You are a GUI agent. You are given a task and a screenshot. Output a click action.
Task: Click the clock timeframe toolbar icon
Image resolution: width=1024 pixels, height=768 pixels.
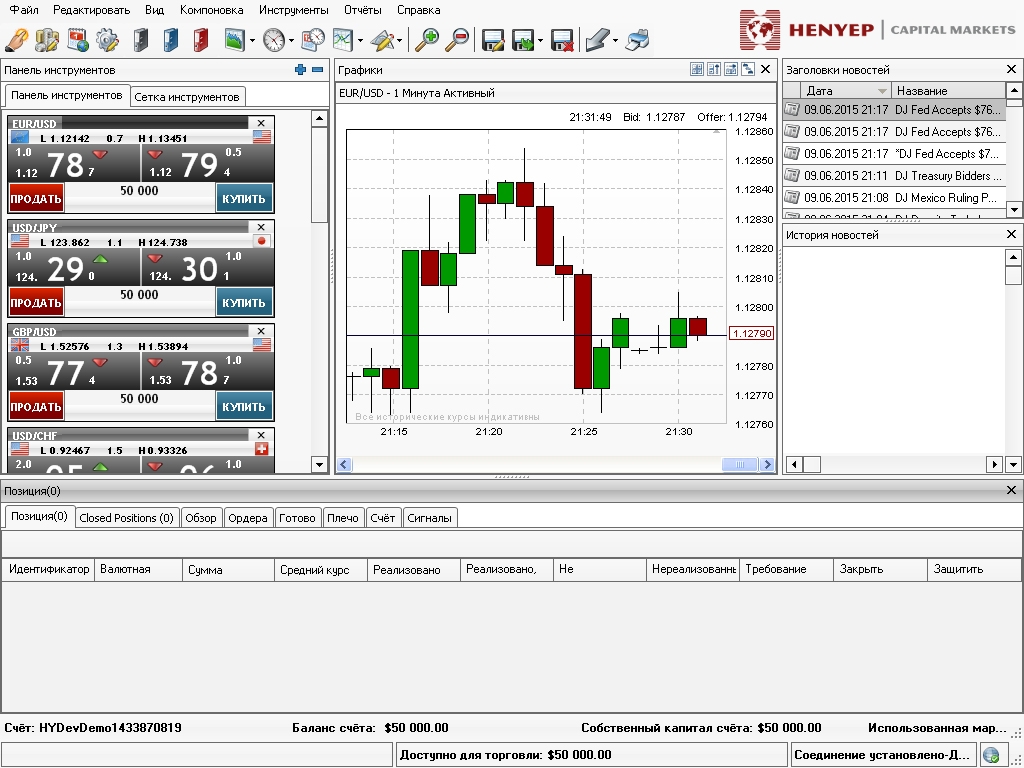273,40
